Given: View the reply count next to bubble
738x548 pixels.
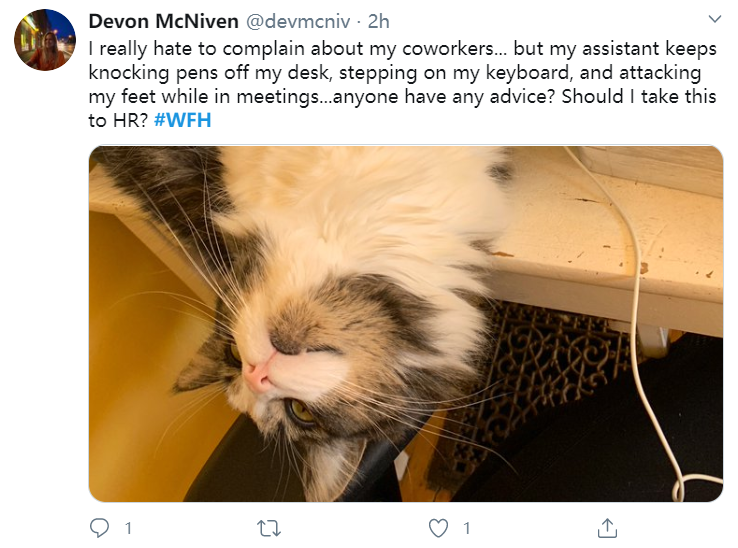Looking at the screenshot, I should click(x=128, y=528).
